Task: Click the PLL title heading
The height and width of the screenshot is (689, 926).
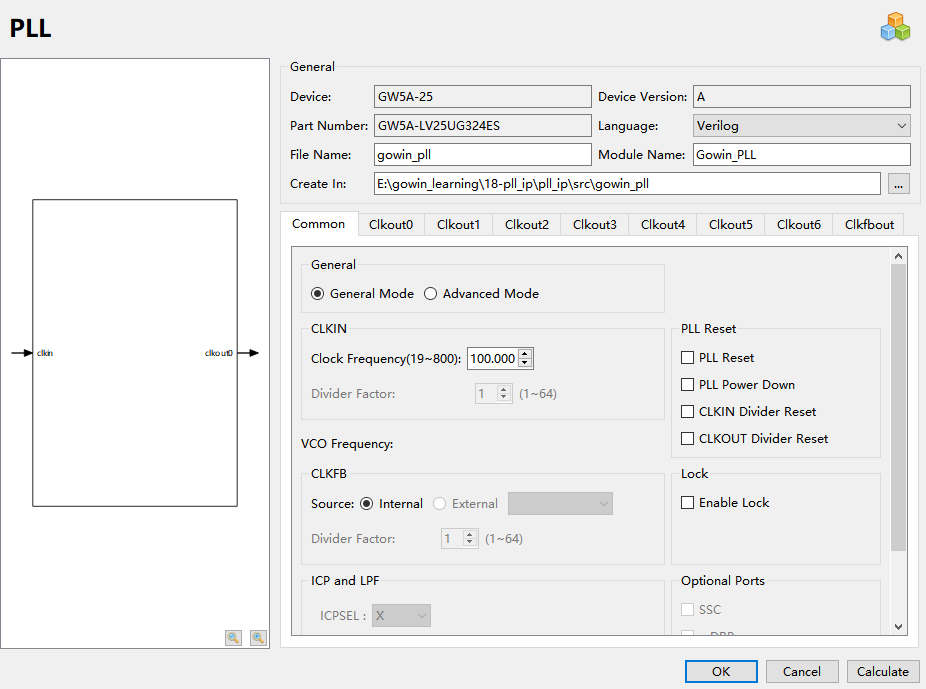Action: (30, 28)
